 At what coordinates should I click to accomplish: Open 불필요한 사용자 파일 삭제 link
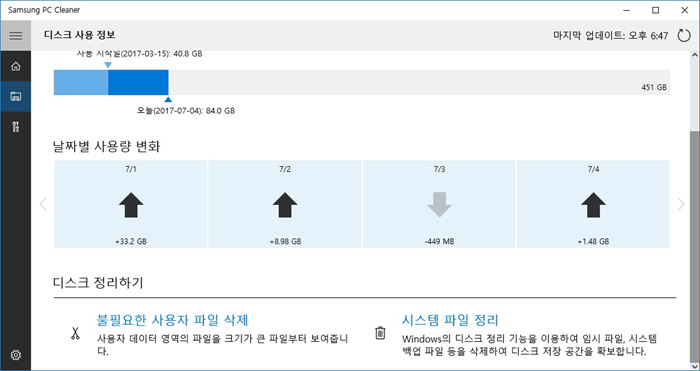tap(172, 320)
